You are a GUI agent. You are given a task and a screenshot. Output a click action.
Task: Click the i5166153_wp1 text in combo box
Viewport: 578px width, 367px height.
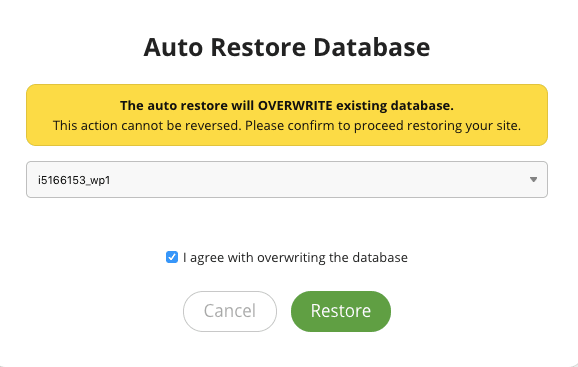74,180
